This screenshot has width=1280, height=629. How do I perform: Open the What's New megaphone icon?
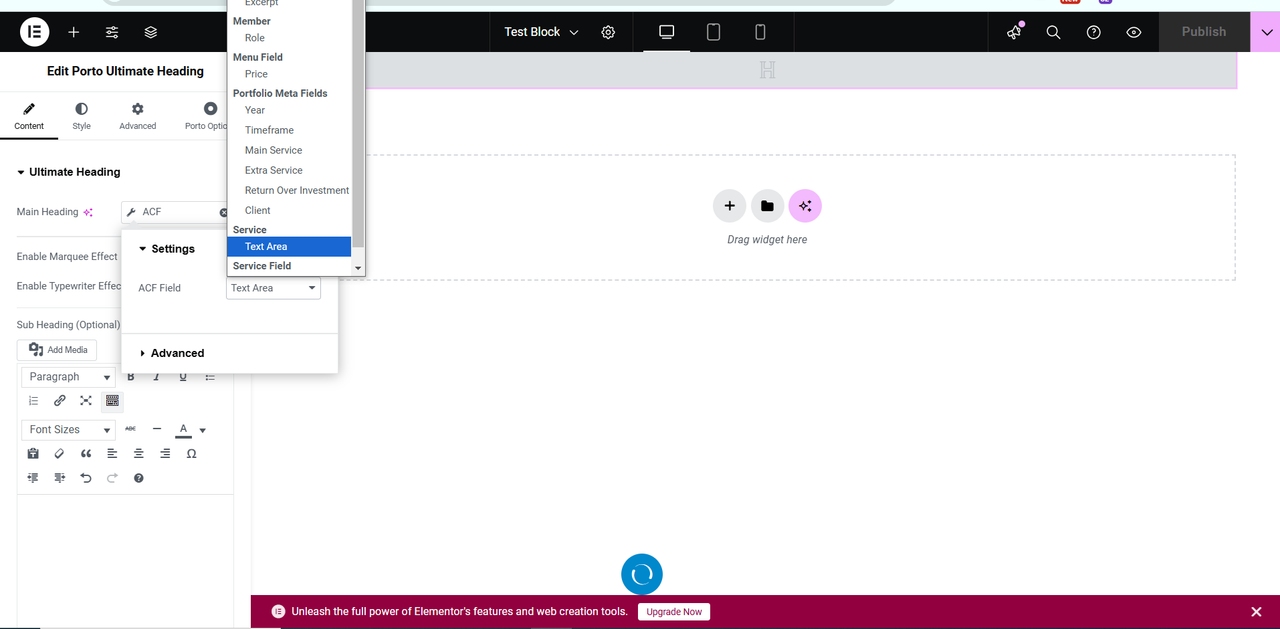click(x=1015, y=32)
